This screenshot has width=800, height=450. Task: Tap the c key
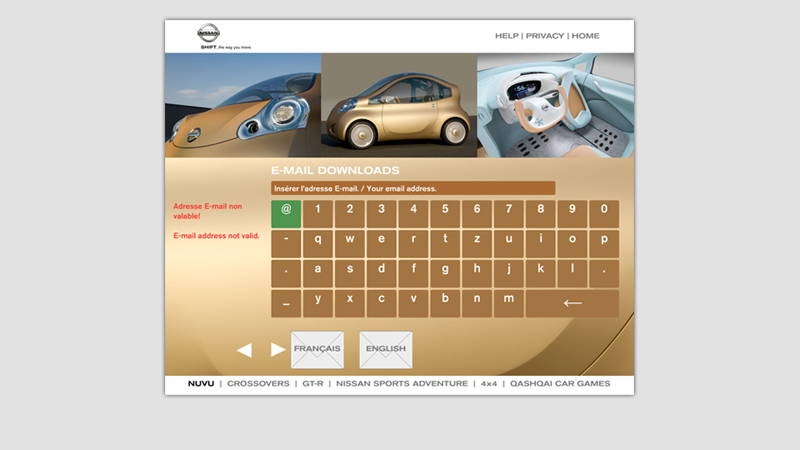[381, 304]
